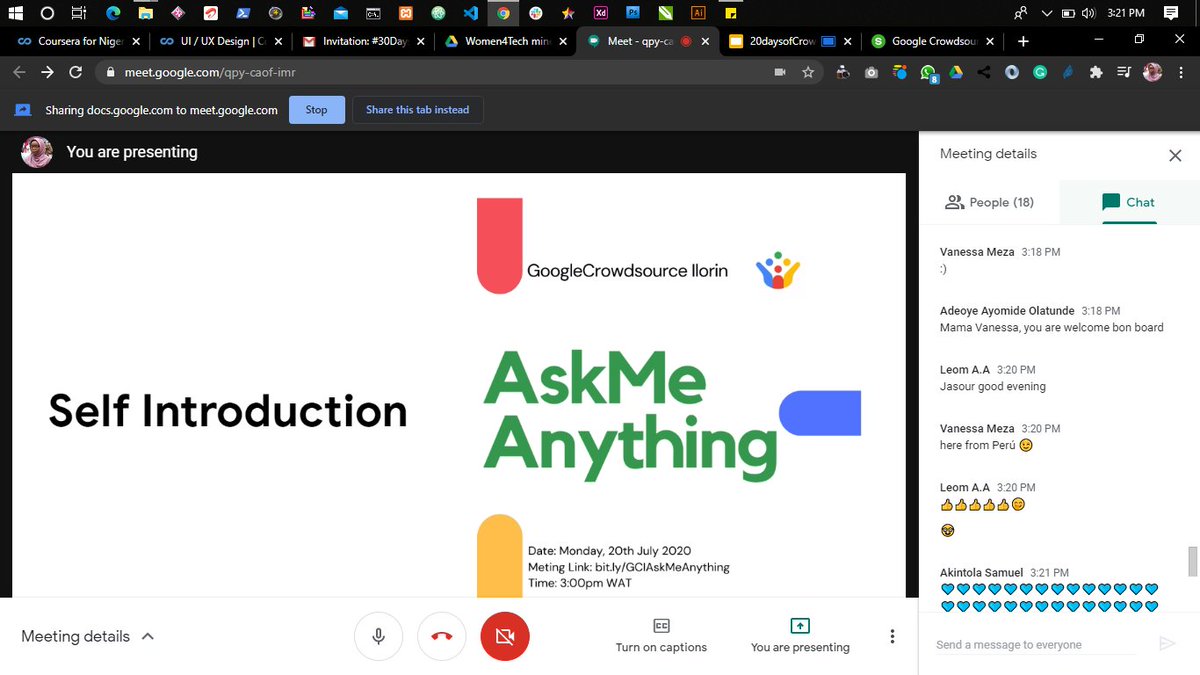The width and height of the screenshot is (1200, 675).
Task: Click 'Share this tab instead'
Action: (x=417, y=110)
